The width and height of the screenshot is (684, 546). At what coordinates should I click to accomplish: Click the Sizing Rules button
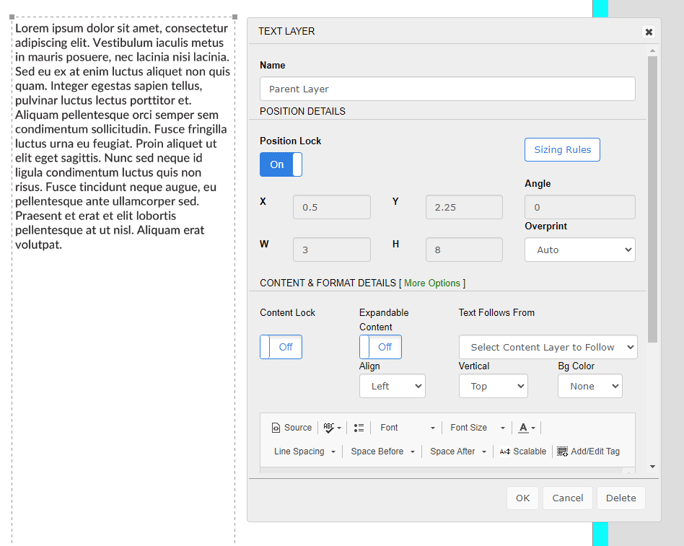pos(562,150)
